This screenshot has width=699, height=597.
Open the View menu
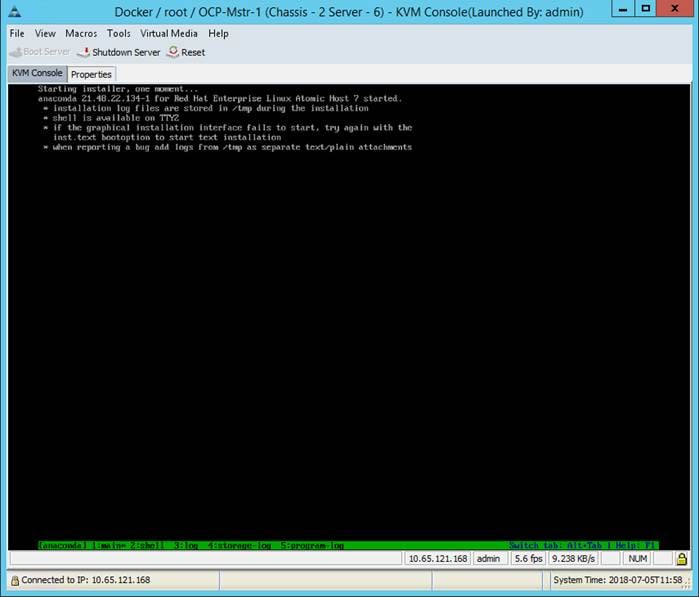pos(45,33)
